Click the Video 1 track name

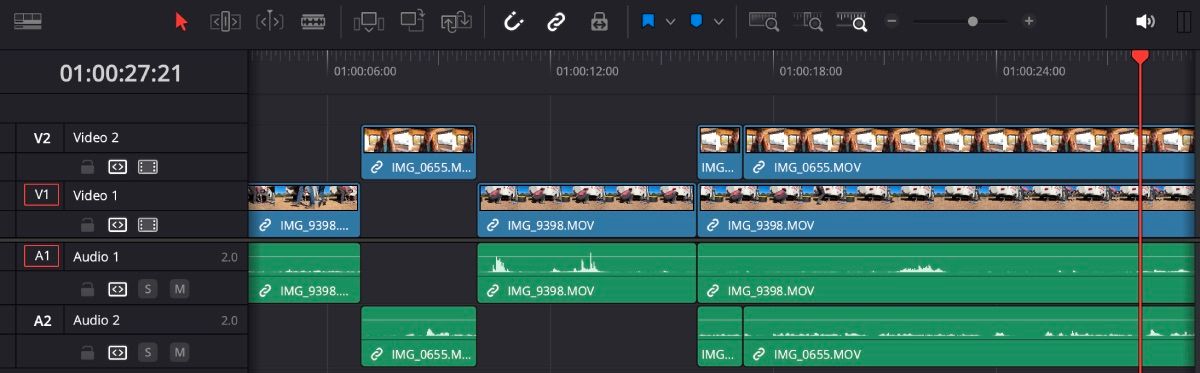coord(95,195)
